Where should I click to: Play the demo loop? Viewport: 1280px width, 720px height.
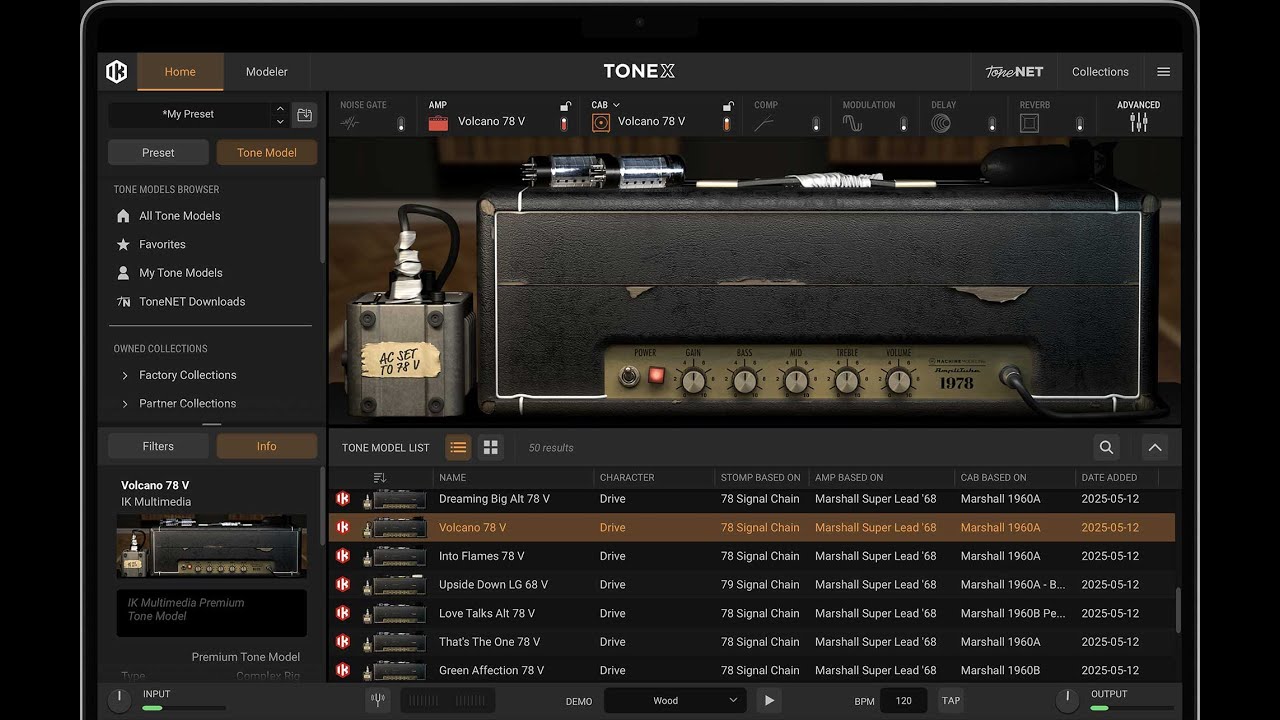(769, 701)
